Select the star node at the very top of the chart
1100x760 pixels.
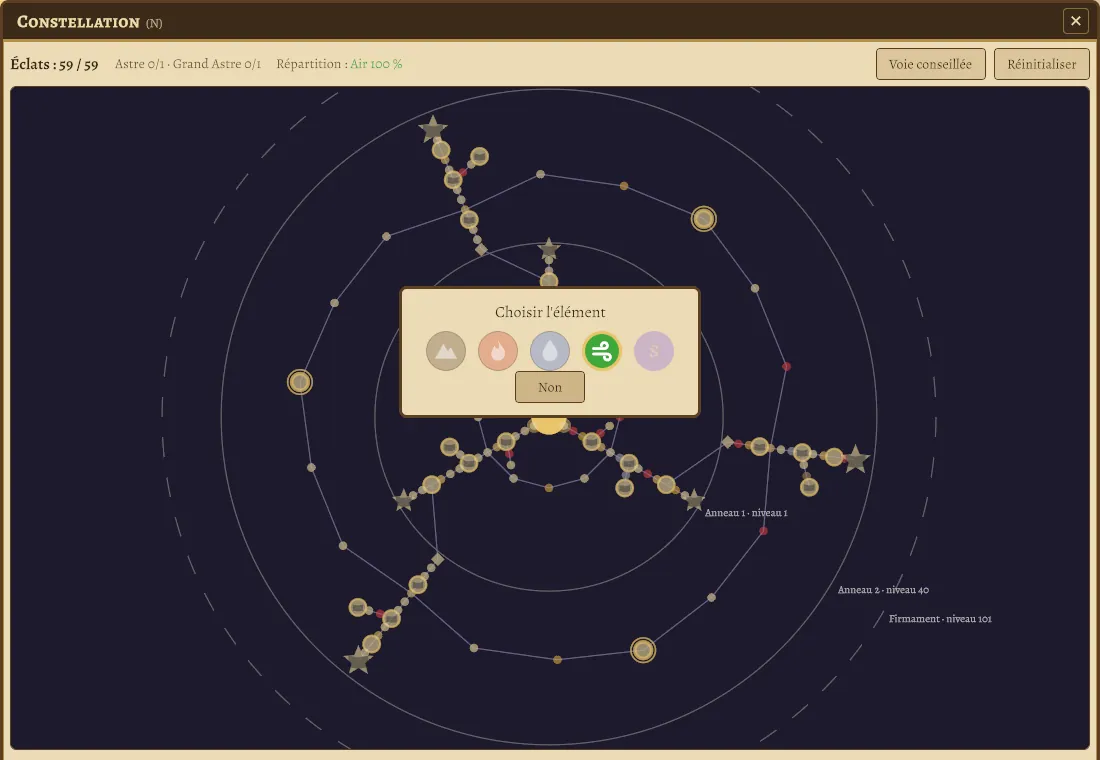433,129
